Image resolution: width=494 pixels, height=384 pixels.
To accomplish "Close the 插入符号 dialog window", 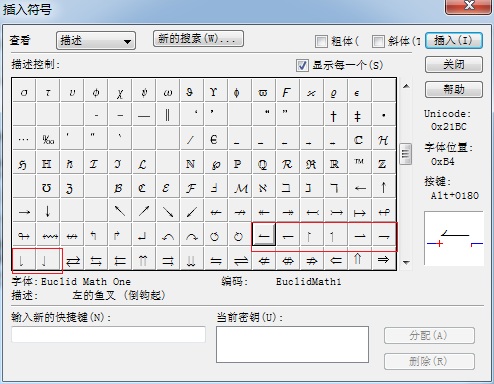I will (x=469, y=6).
